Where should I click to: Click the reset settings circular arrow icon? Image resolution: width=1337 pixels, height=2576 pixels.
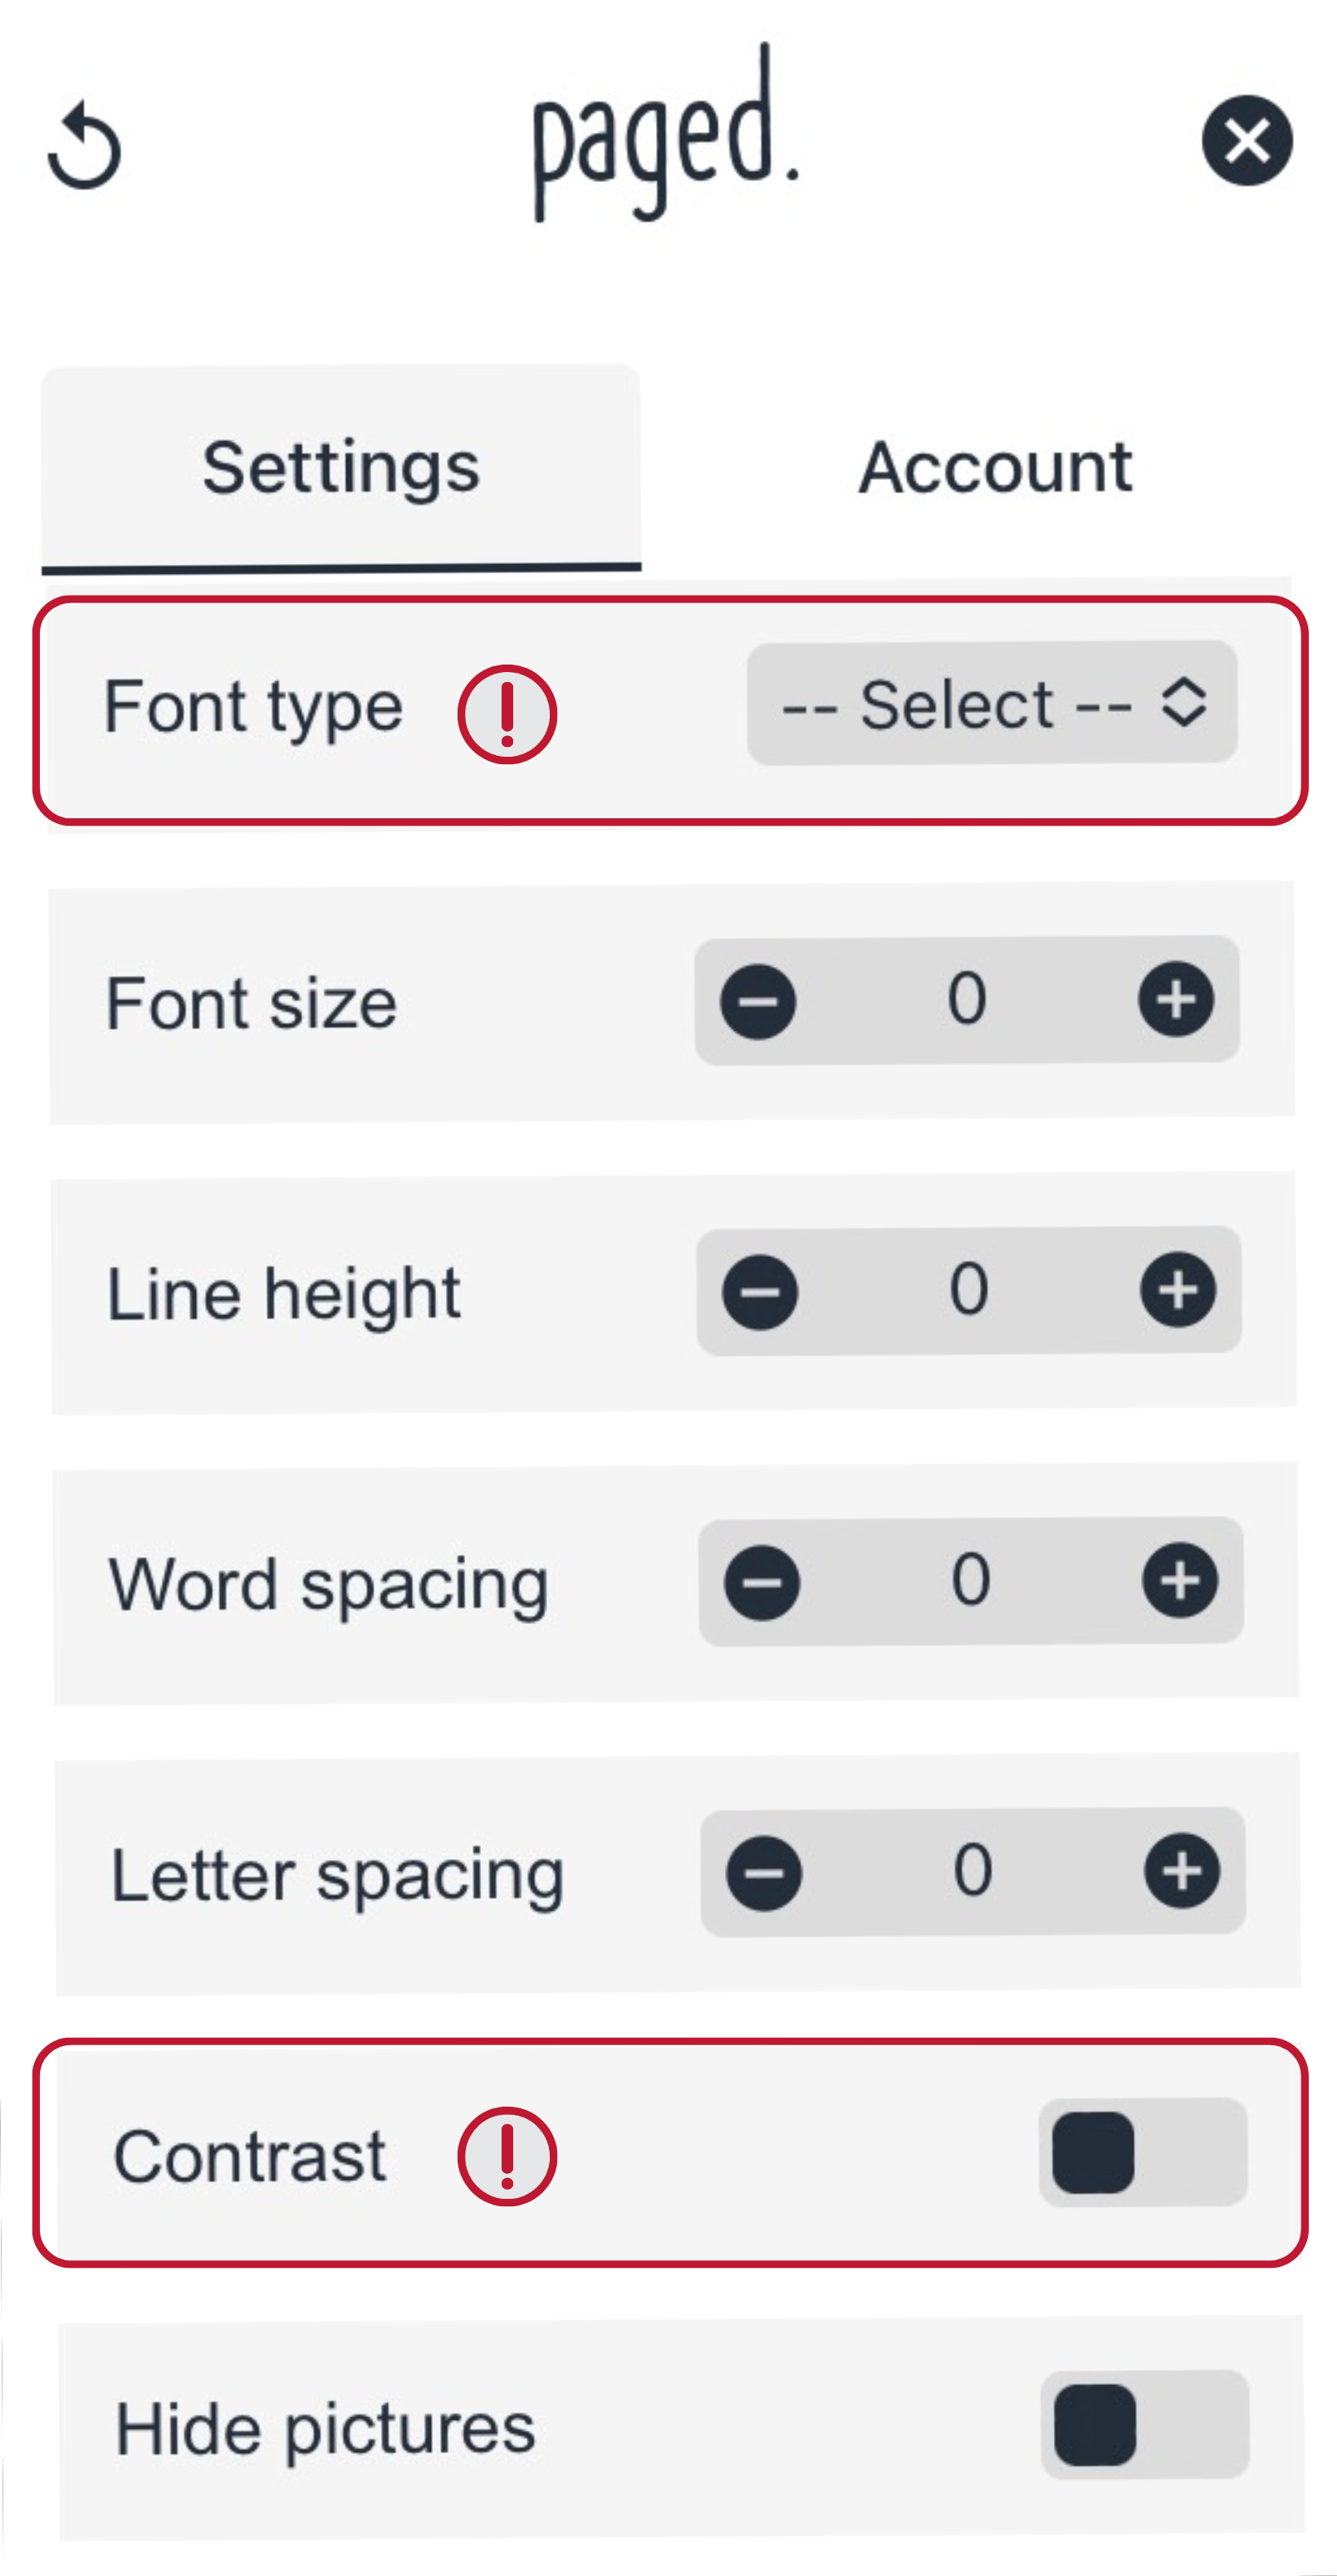[x=85, y=145]
